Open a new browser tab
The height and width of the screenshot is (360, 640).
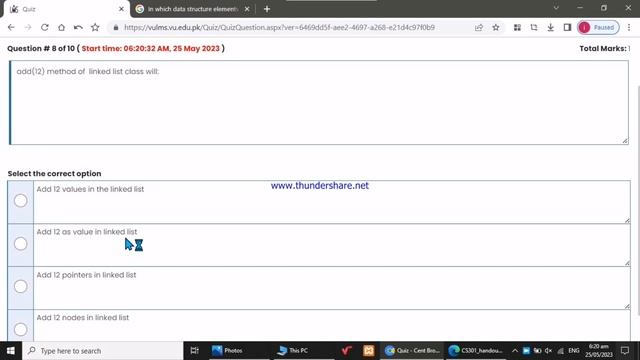[267, 9]
